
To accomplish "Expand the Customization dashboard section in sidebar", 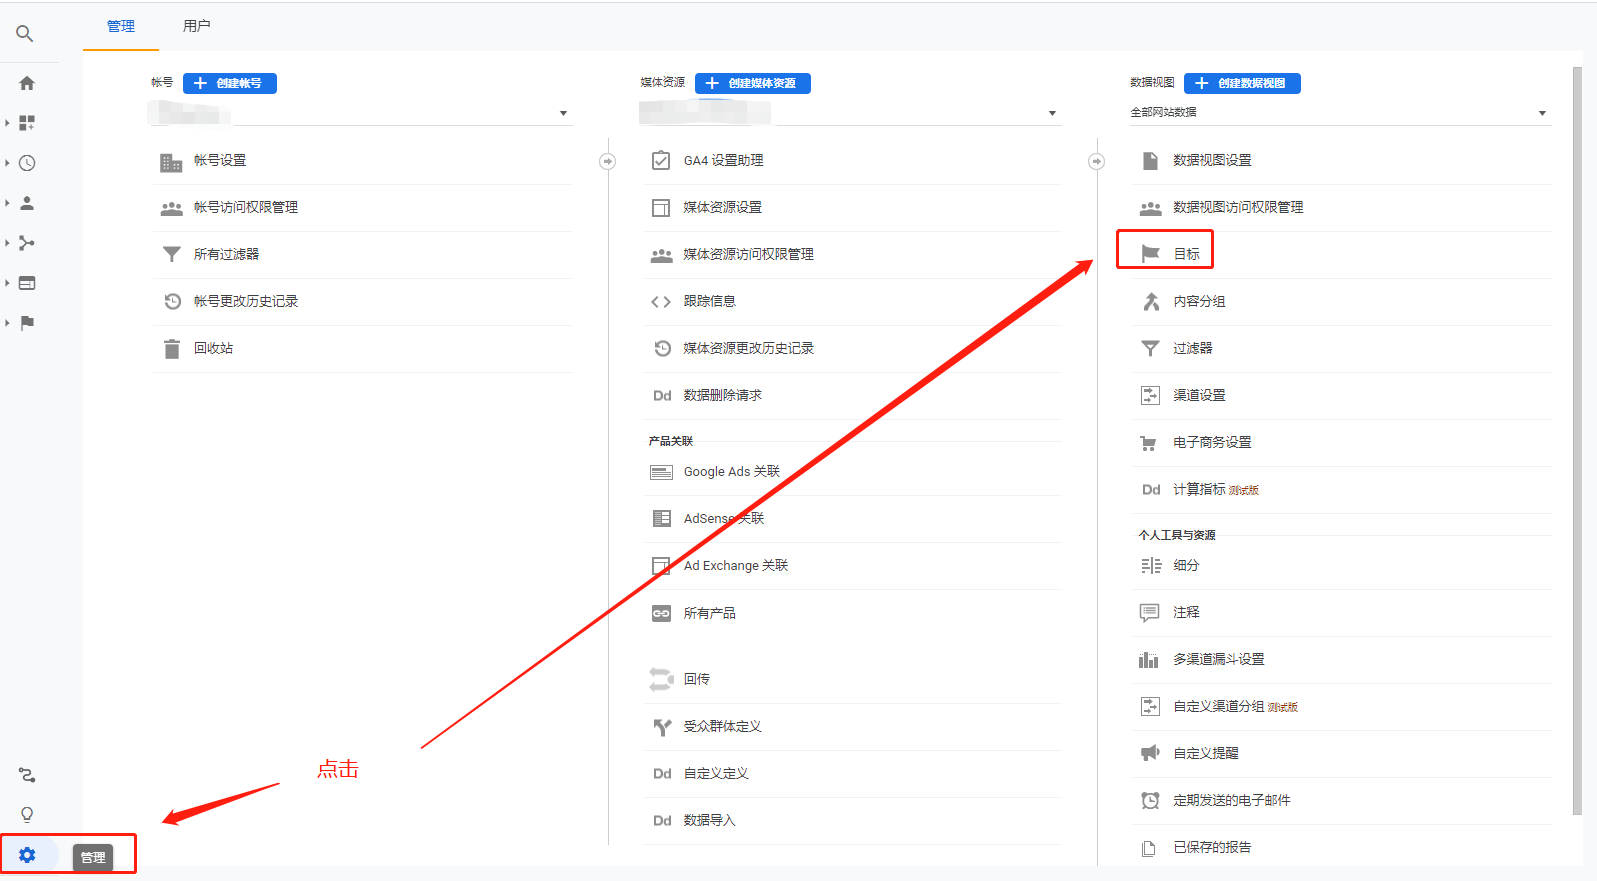I will click(27, 123).
